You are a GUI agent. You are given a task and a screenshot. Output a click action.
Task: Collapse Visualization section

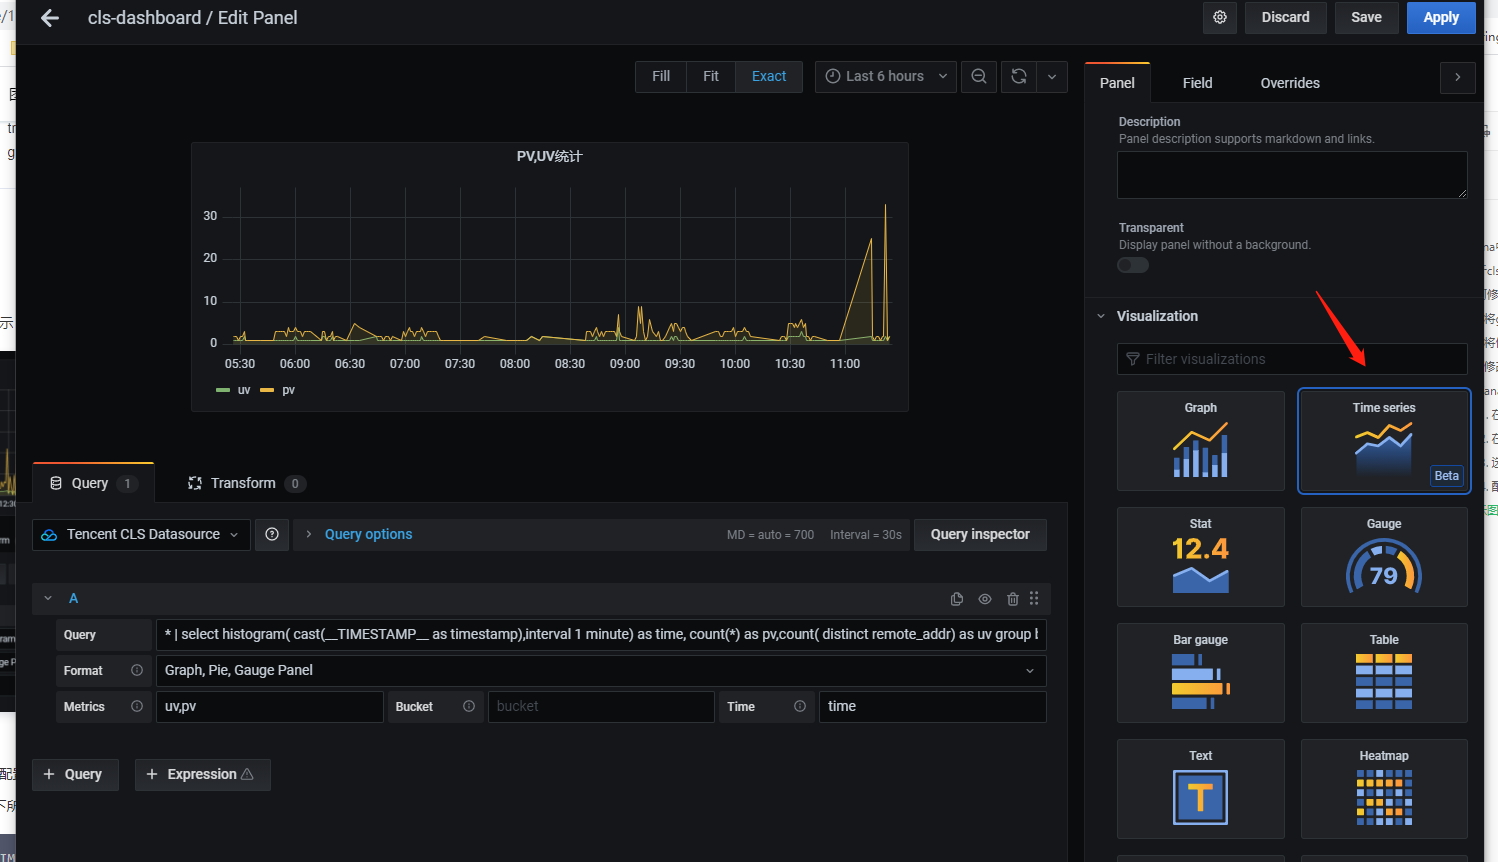point(1101,316)
